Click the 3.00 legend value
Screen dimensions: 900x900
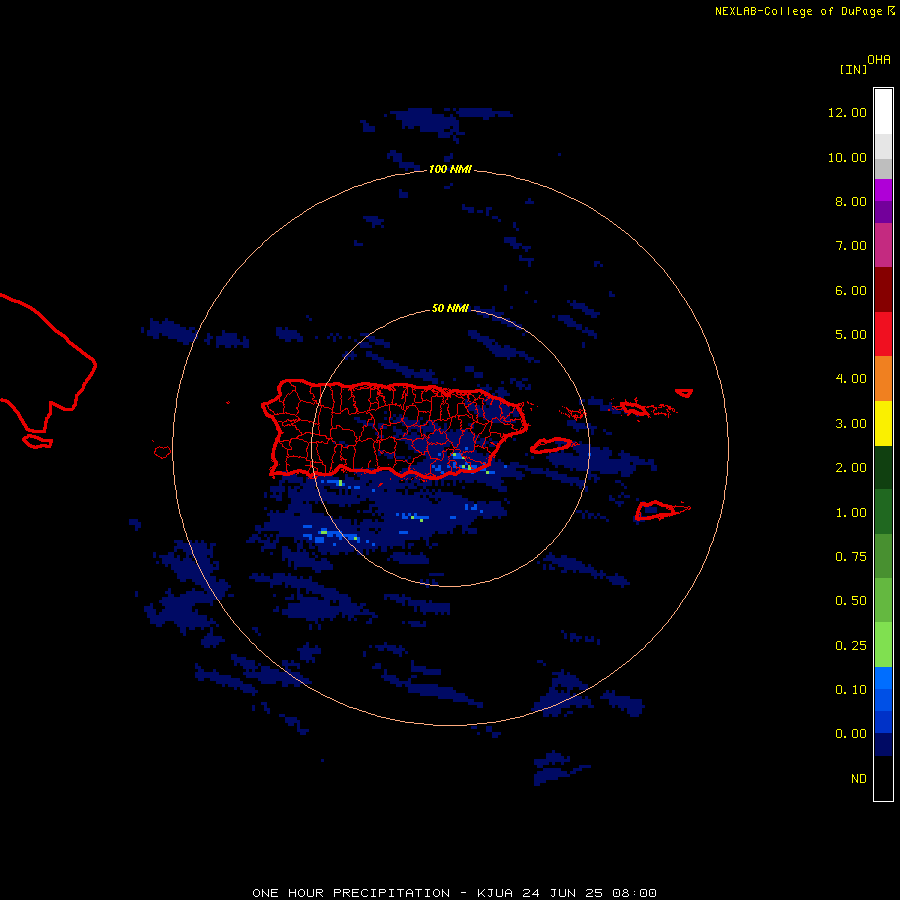[851, 424]
